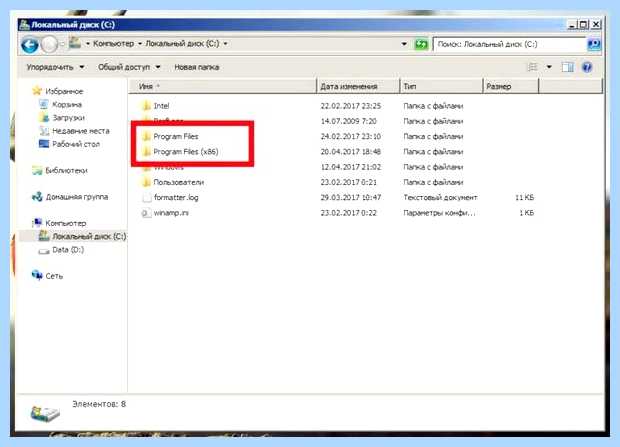Viewport: 620px width, 447px height.
Task: Click the Сеть network icon
Action: click(x=37, y=275)
